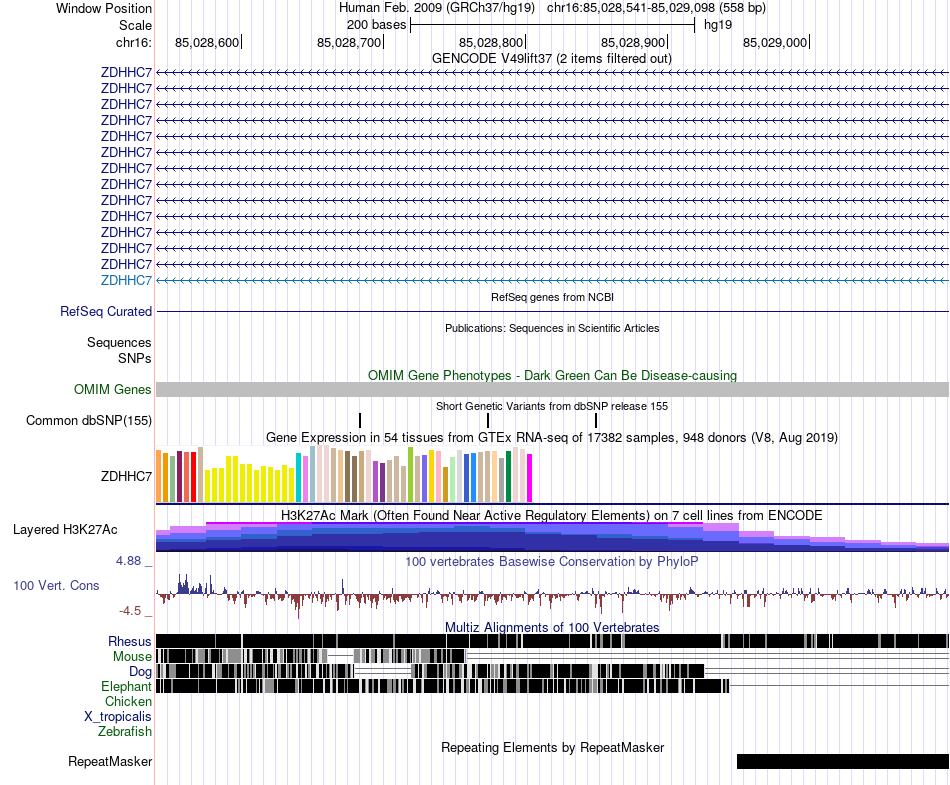Click the Elephant species label
Screen dimensions: 950x785
(x=126, y=687)
